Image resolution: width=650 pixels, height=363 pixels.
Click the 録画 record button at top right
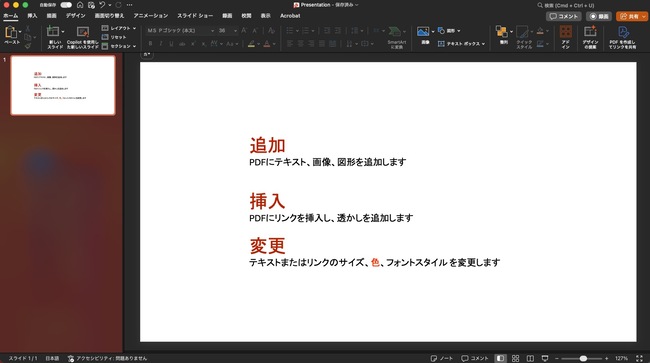pos(599,16)
